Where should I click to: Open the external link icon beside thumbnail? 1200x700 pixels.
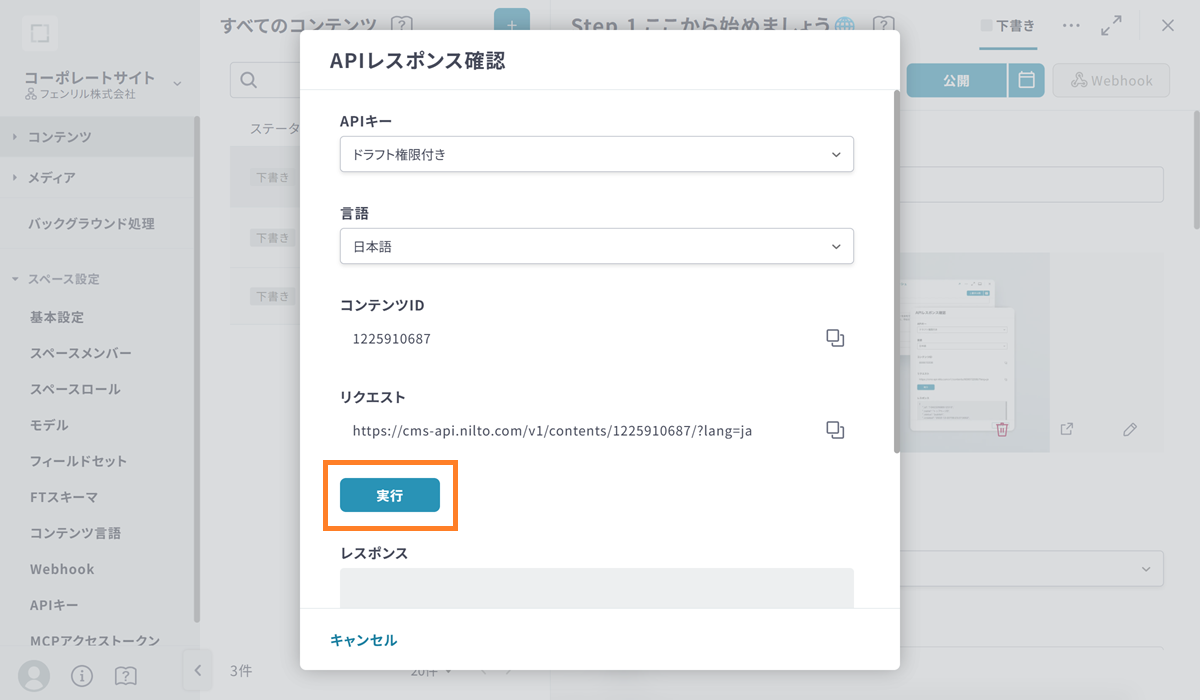pyautogui.click(x=1067, y=429)
